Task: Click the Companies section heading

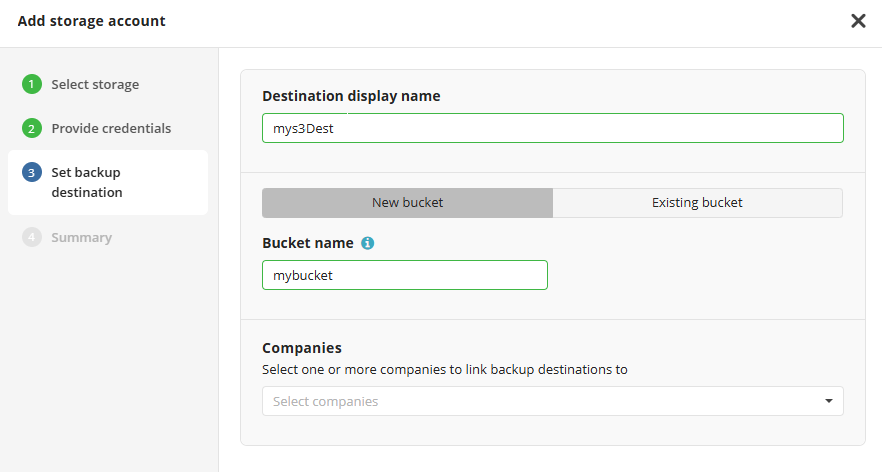Action: tap(302, 348)
